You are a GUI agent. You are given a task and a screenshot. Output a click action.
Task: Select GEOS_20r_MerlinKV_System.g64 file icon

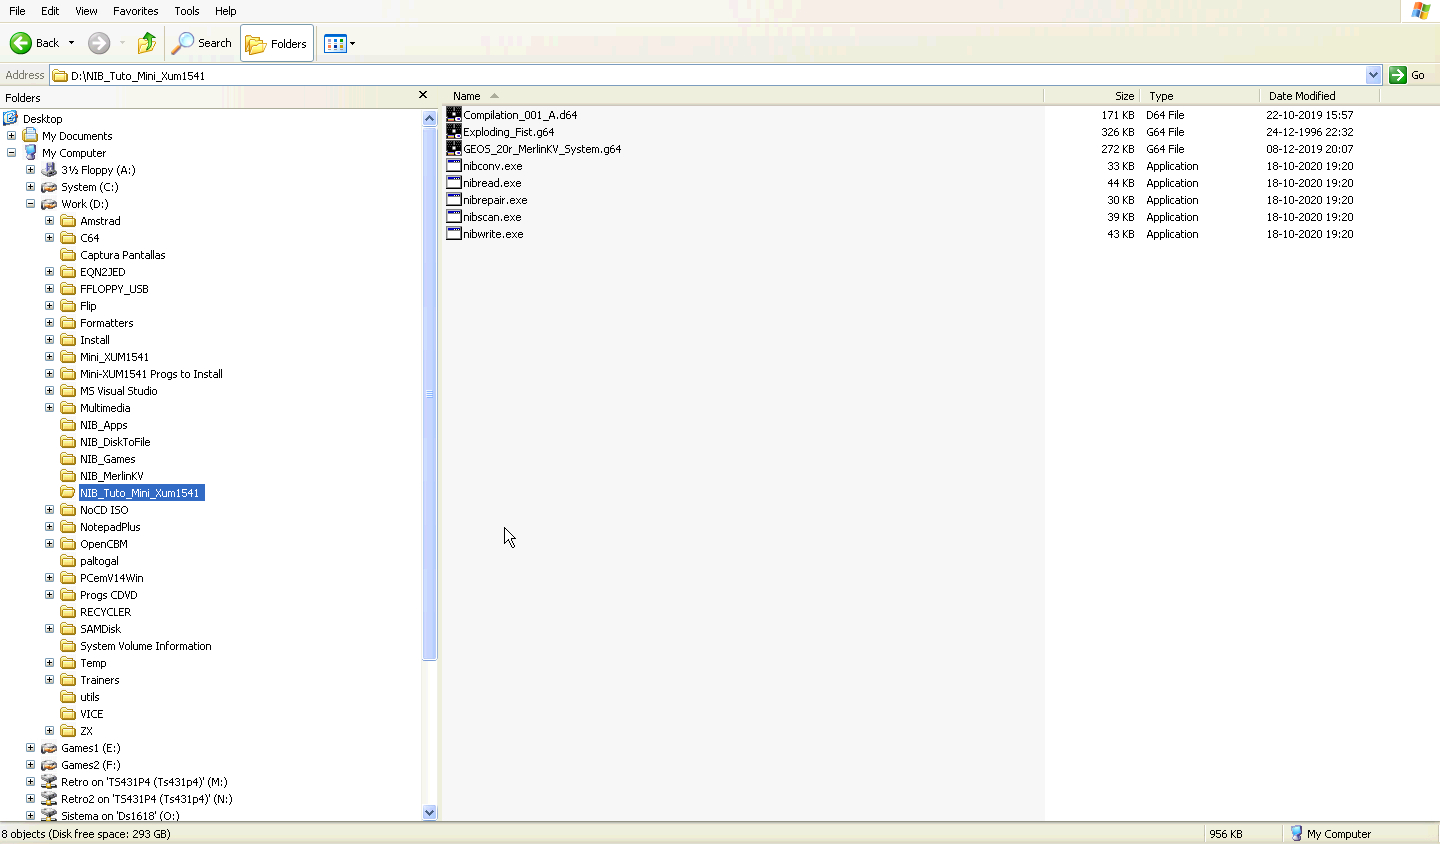[454, 148]
